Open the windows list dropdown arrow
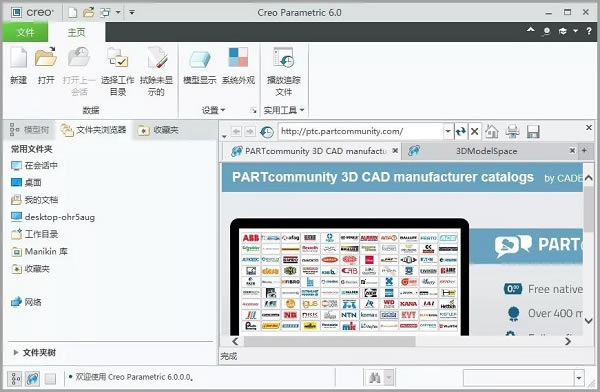Viewport: 600px width, 392px height. coord(118,13)
